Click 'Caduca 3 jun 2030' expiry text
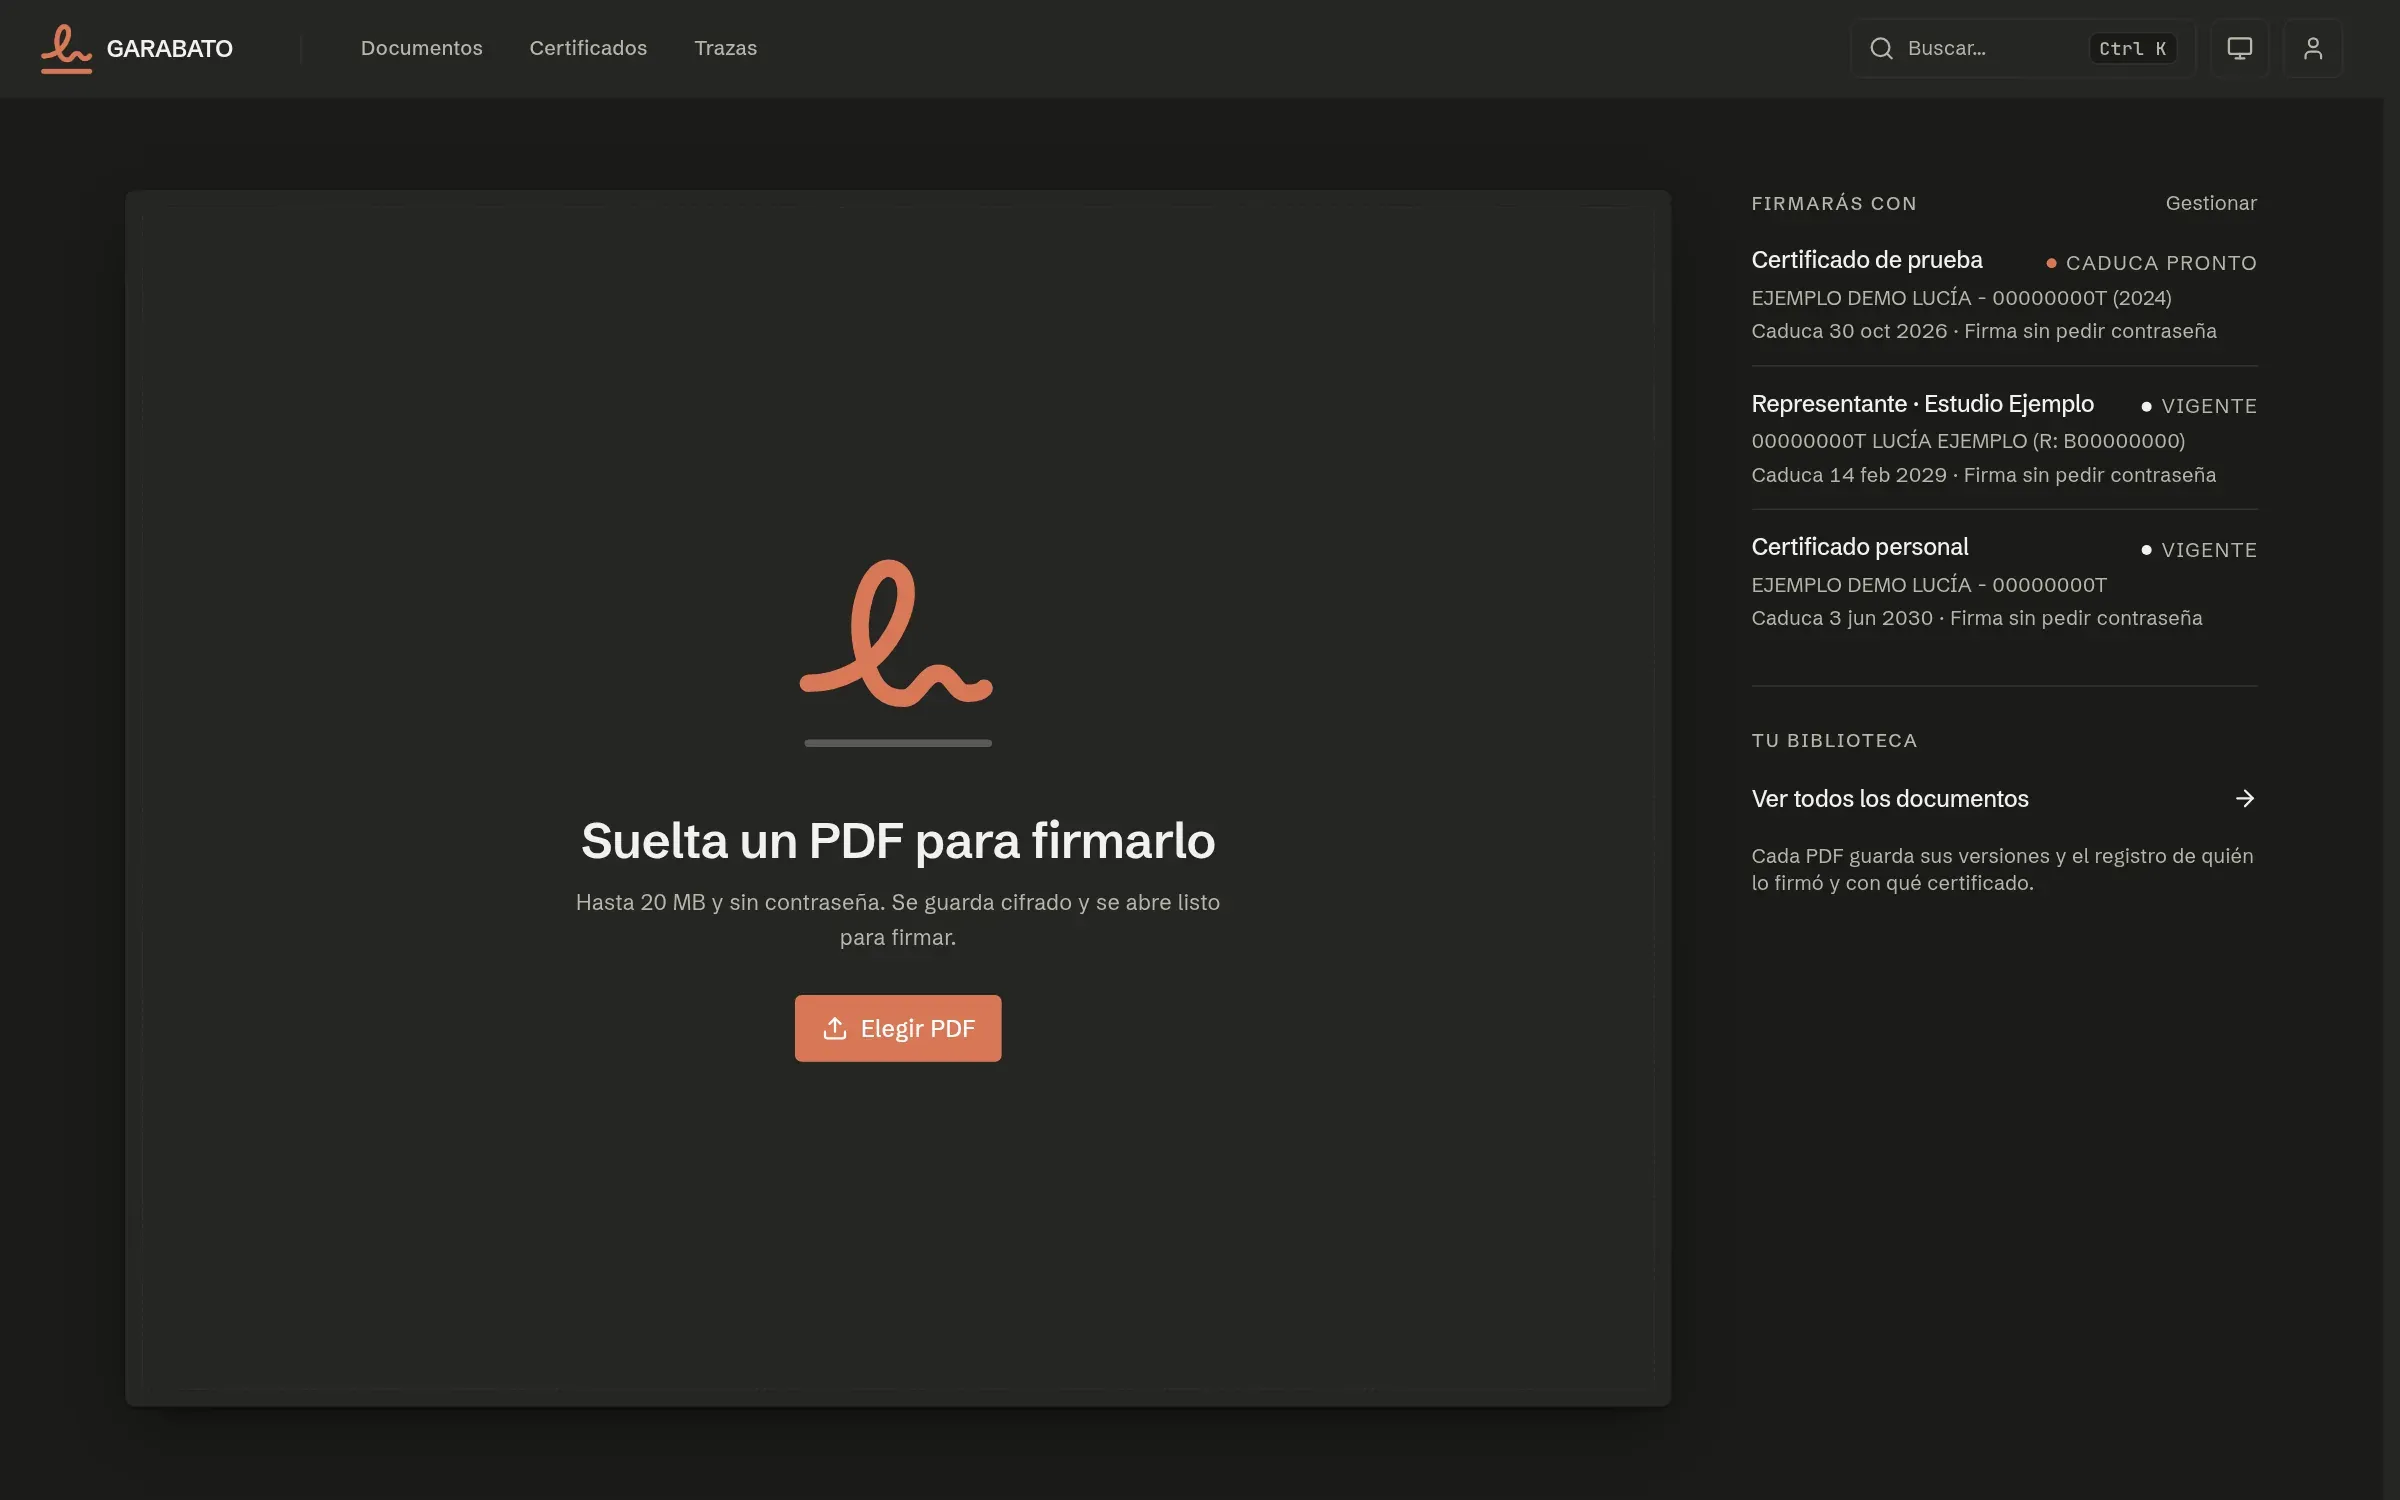This screenshot has width=2400, height=1500. 1841,618
